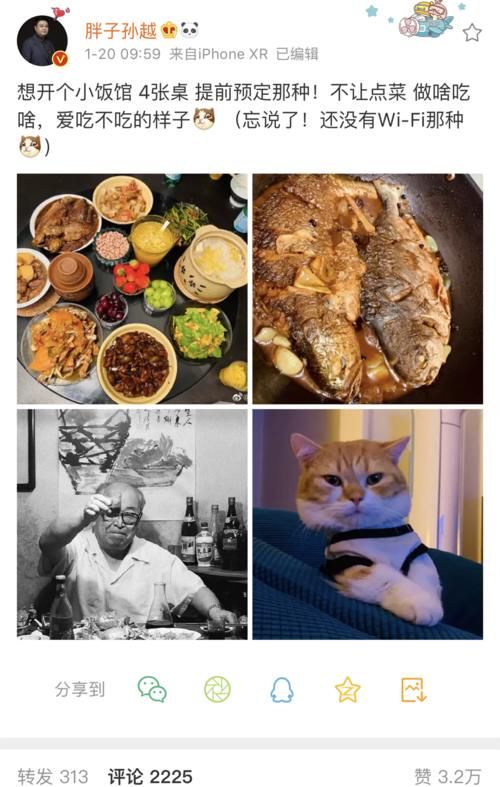Share to Qzone using yellow star icon
The width and height of the screenshot is (500, 787).
coord(347,690)
